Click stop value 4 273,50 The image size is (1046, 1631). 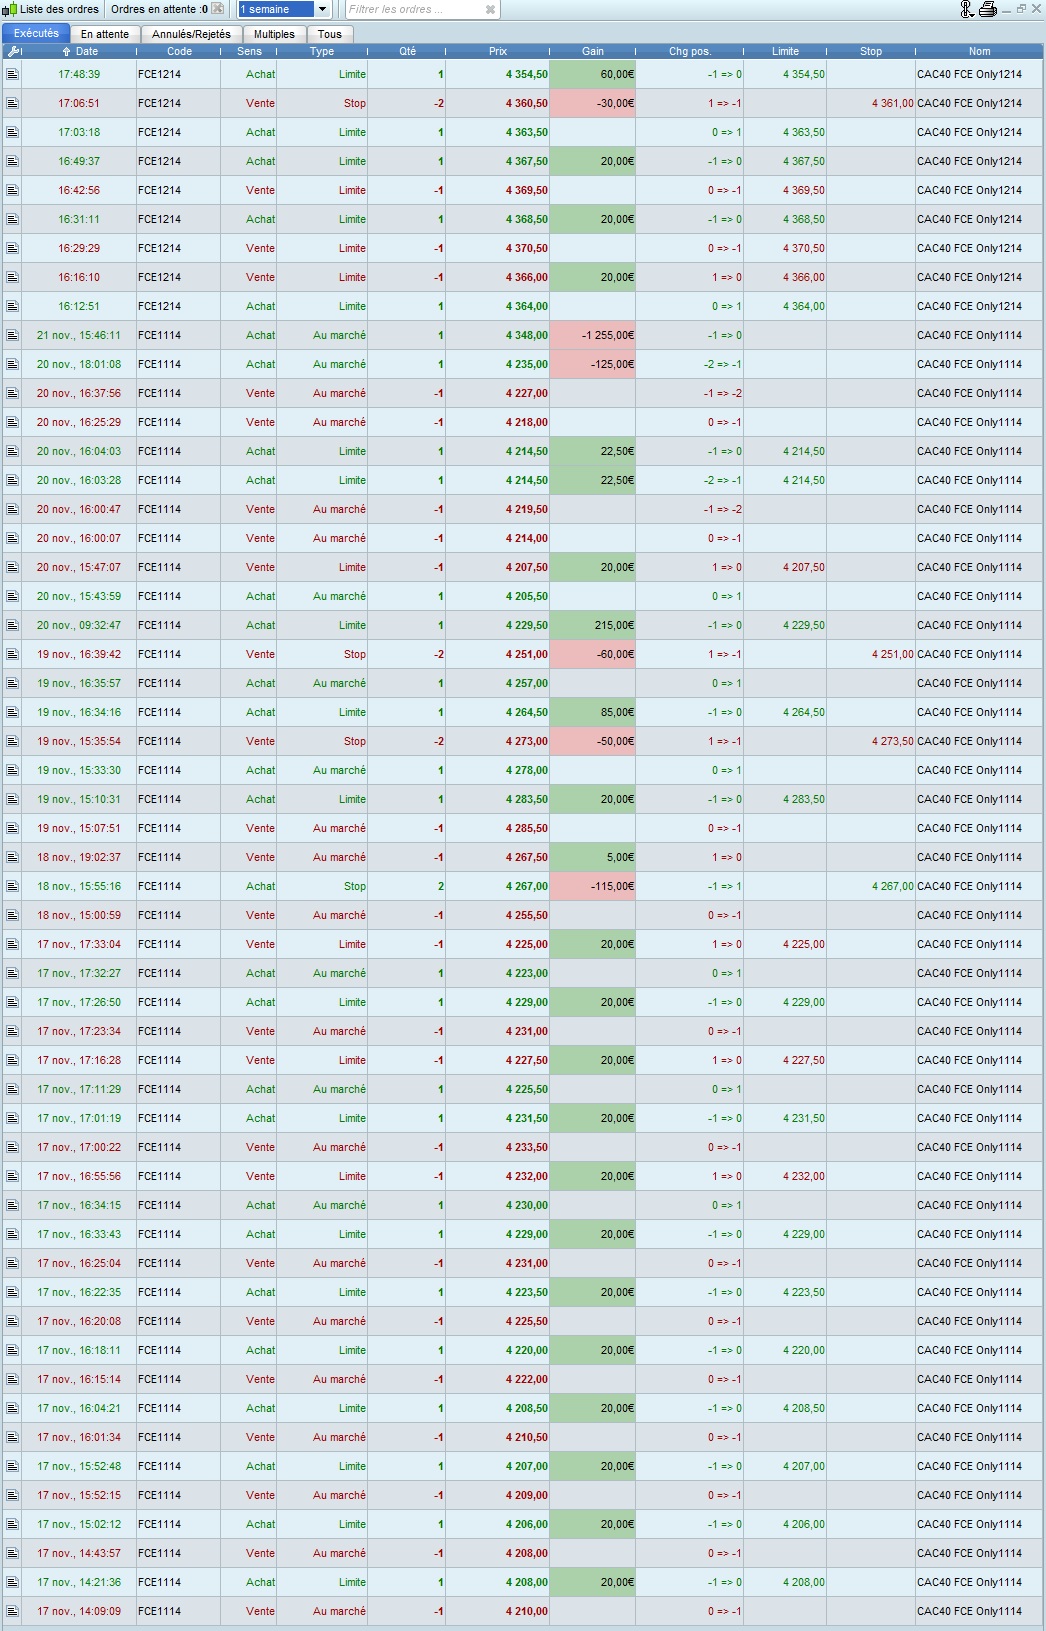coord(893,741)
